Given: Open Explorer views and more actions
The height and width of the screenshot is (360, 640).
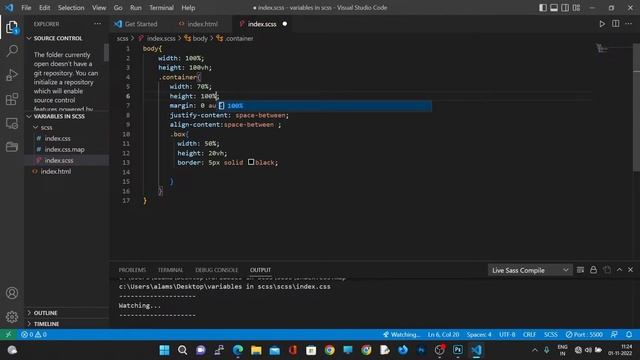Looking at the screenshot, I should click(x=98, y=24).
